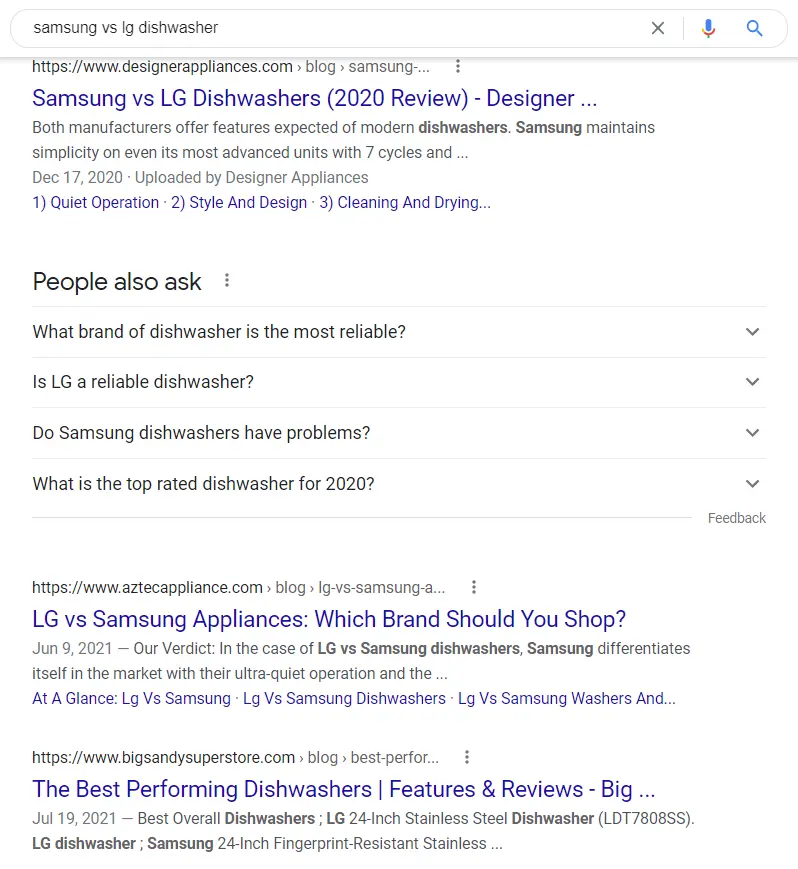798x869 pixels.
Task: Click the Feedback link below questions
Action: tap(736, 518)
